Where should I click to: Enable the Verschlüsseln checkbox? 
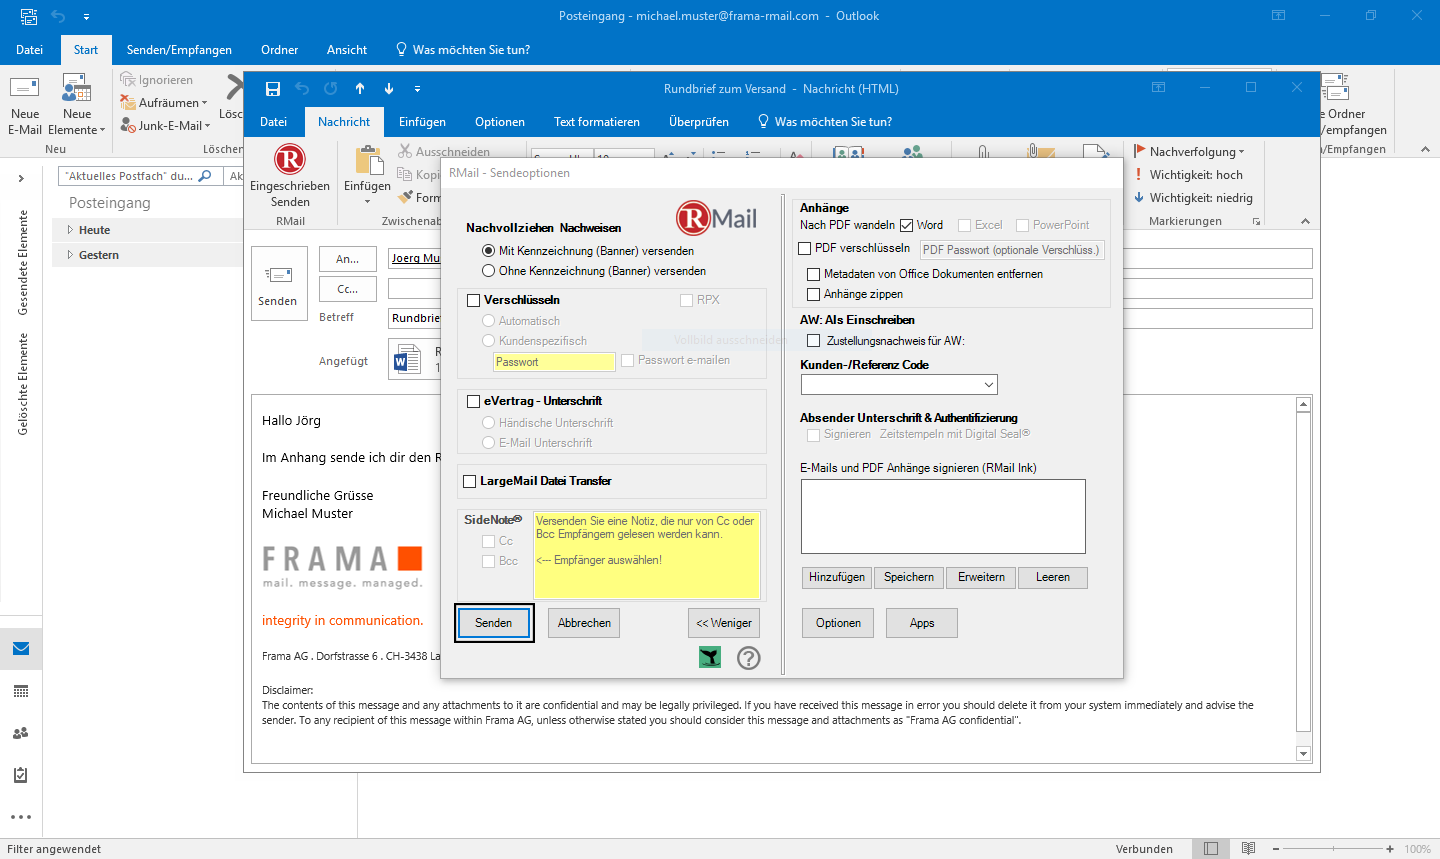click(474, 300)
